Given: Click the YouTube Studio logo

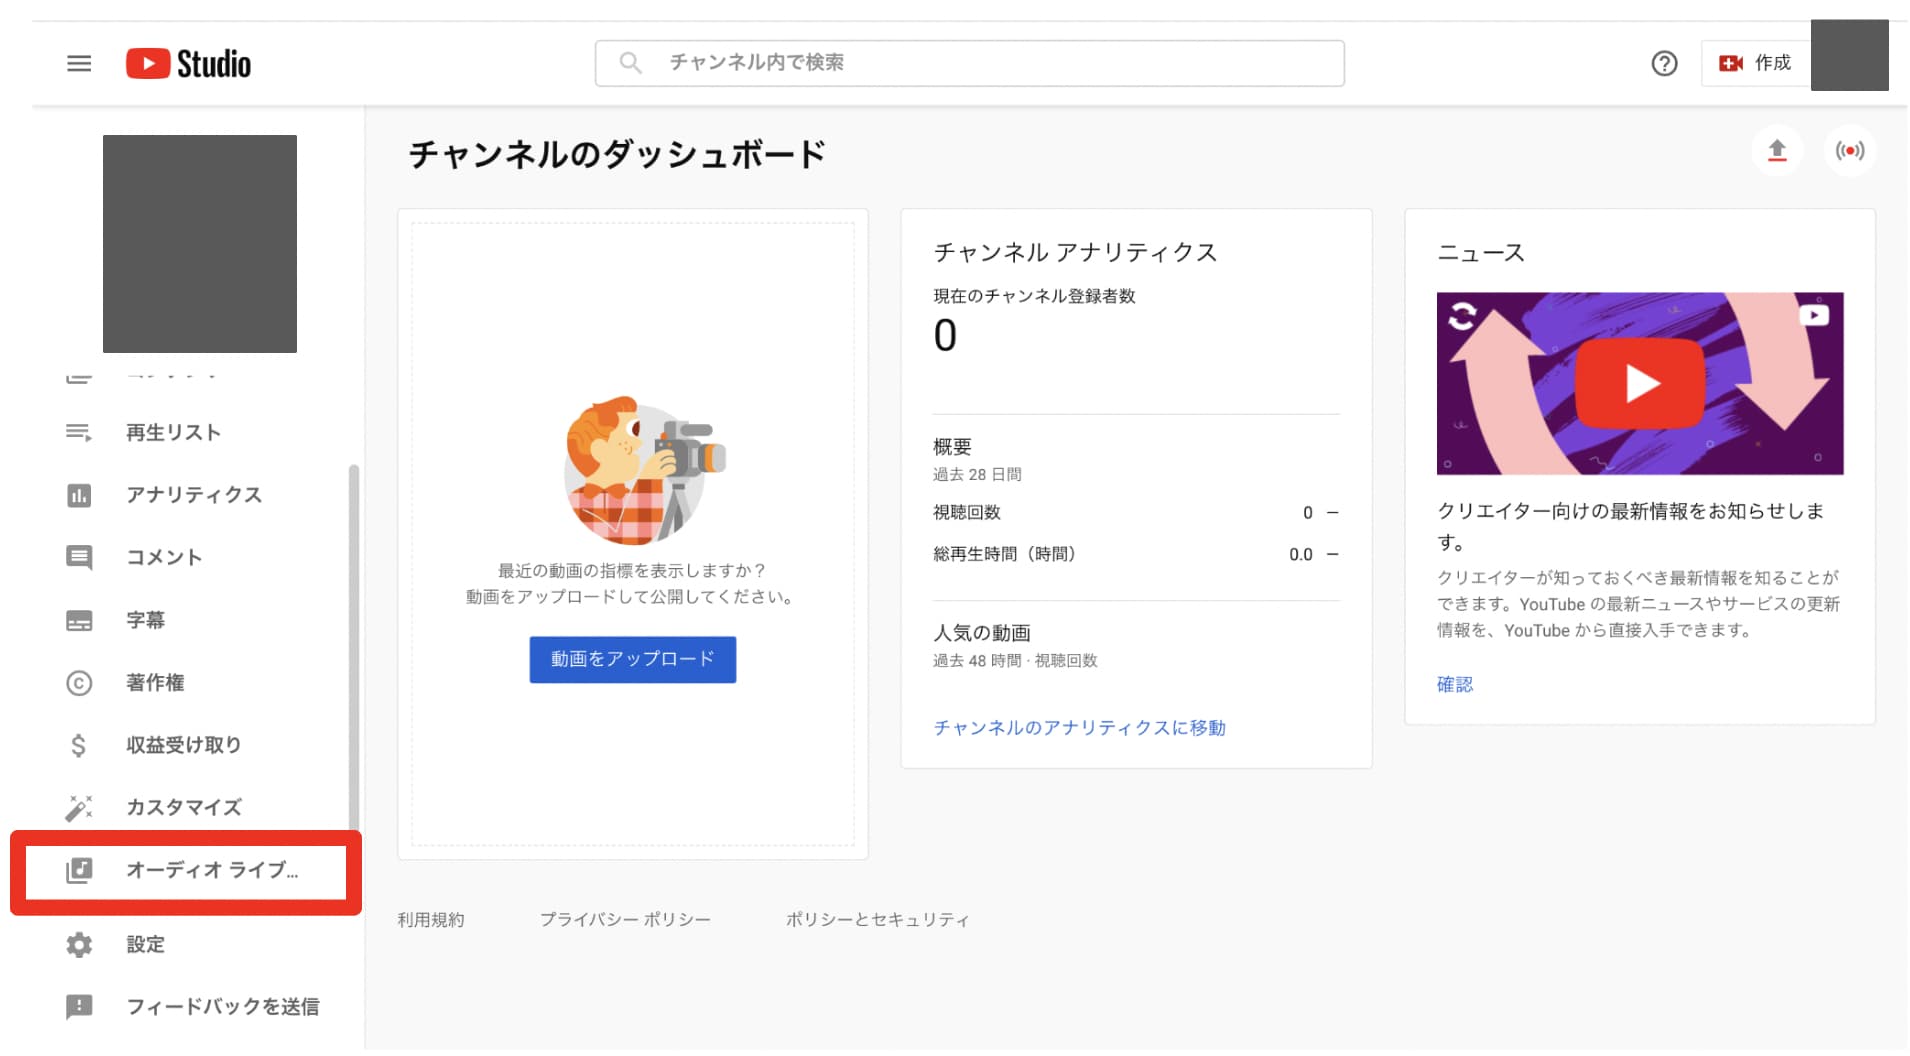Looking at the screenshot, I should click(189, 64).
